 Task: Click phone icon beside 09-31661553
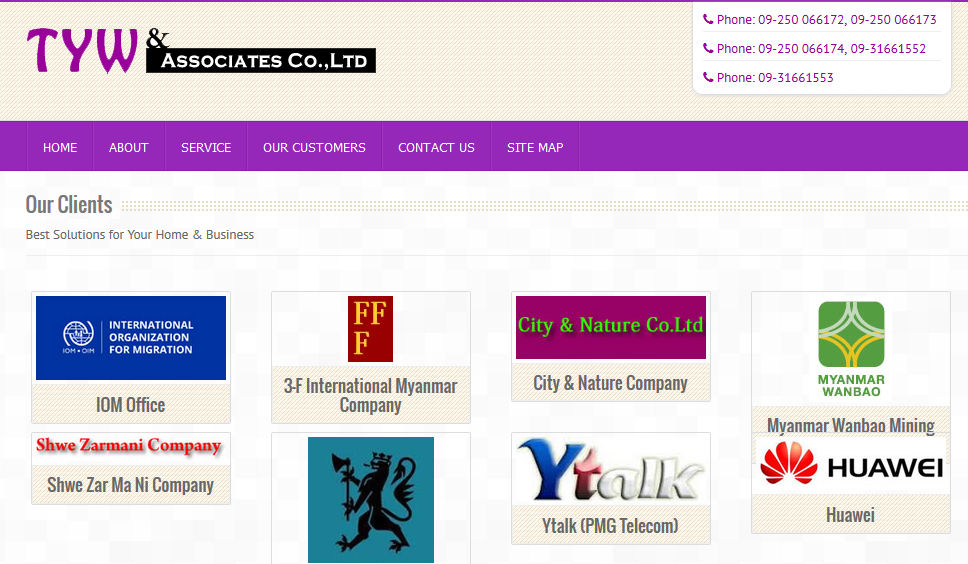pyautogui.click(x=708, y=77)
